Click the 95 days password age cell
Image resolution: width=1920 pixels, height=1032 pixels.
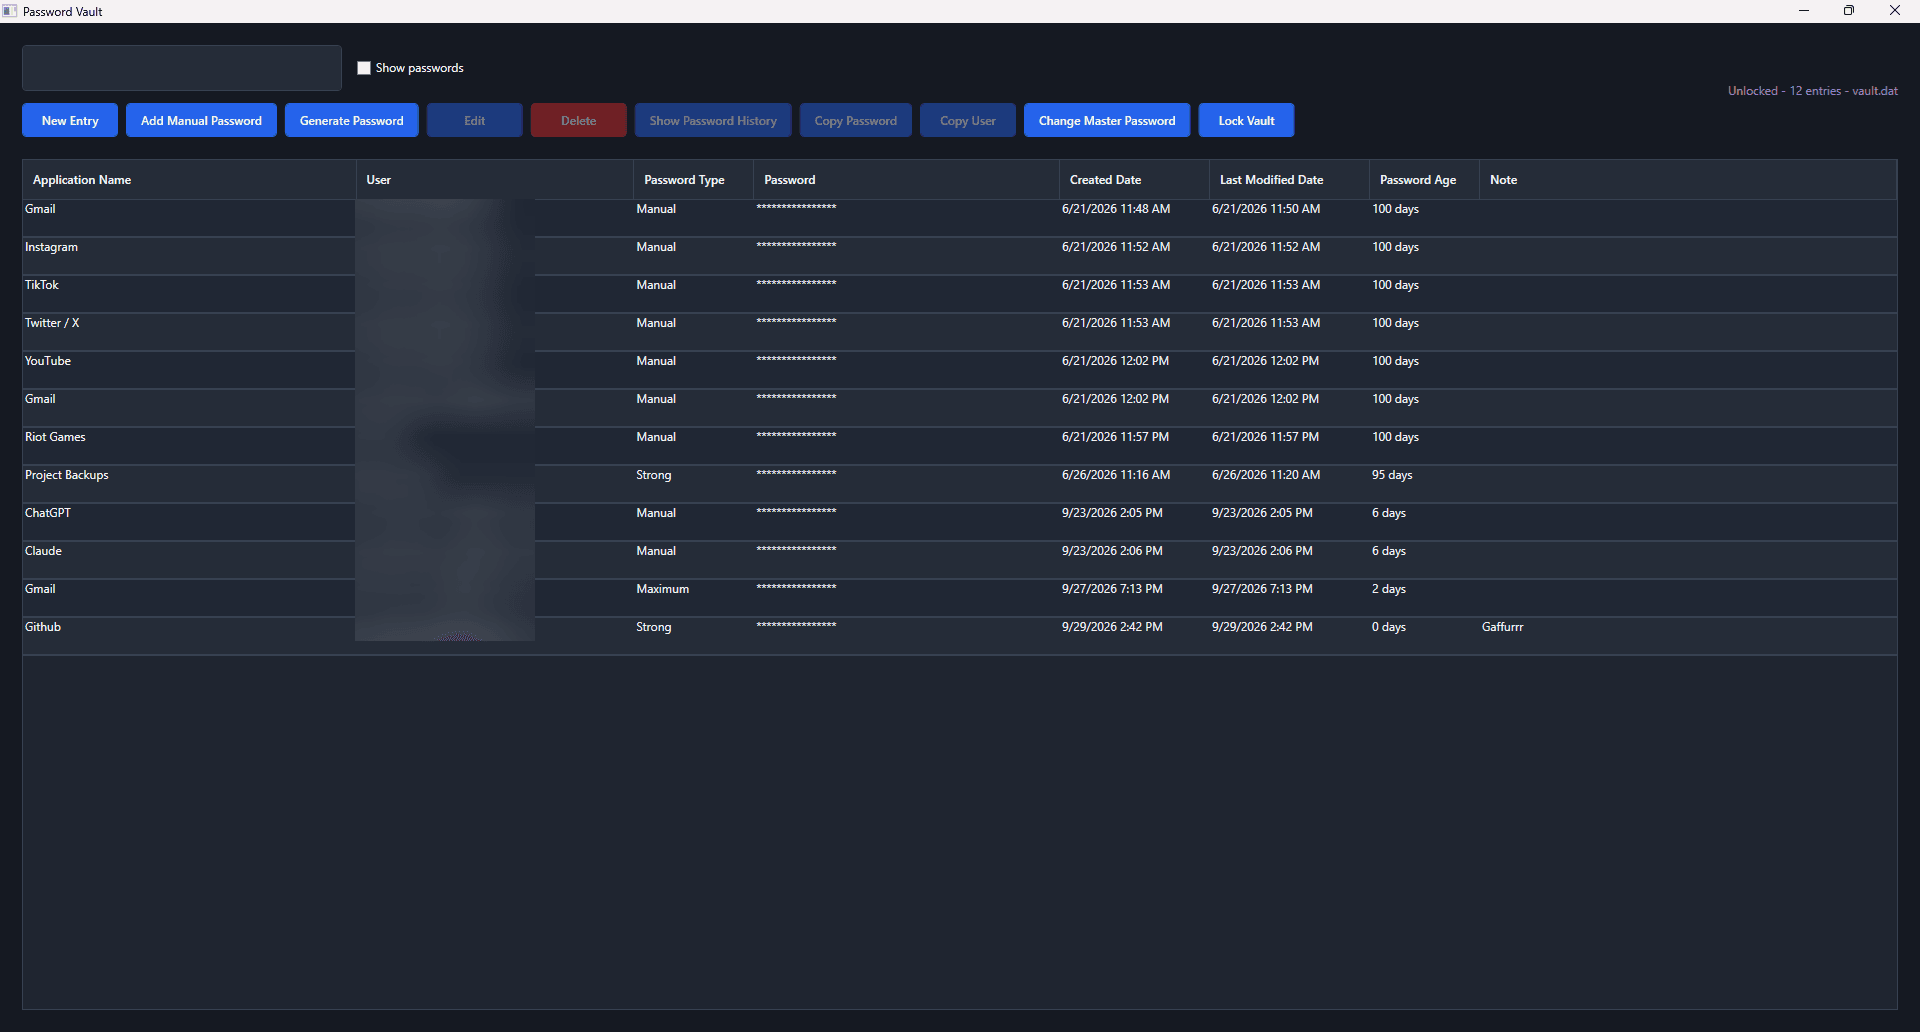click(1392, 475)
